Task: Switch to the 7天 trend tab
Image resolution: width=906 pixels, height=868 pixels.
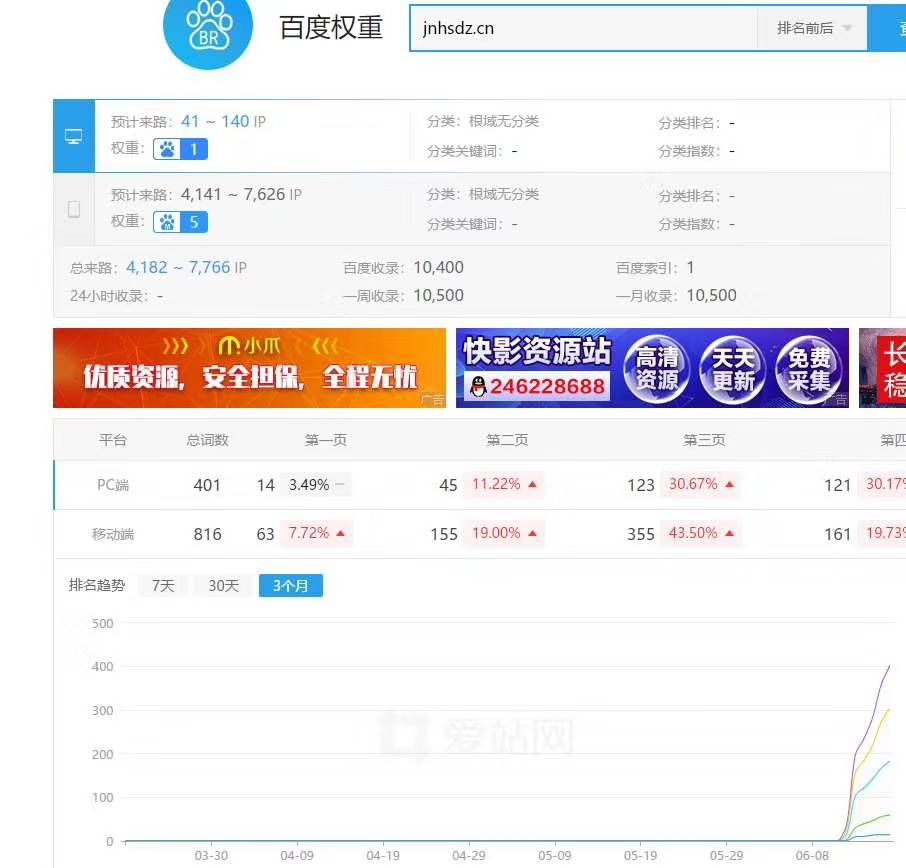Action: (162, 585)
